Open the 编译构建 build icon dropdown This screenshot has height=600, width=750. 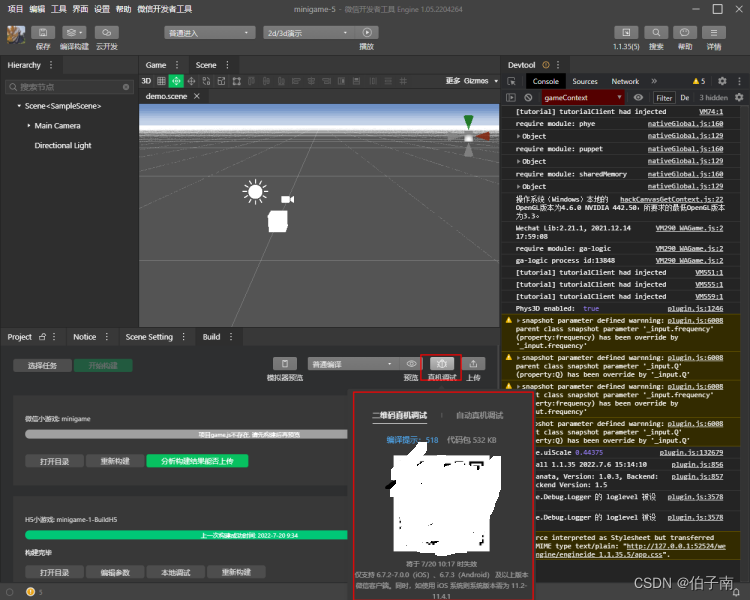[x=74, y=33]
